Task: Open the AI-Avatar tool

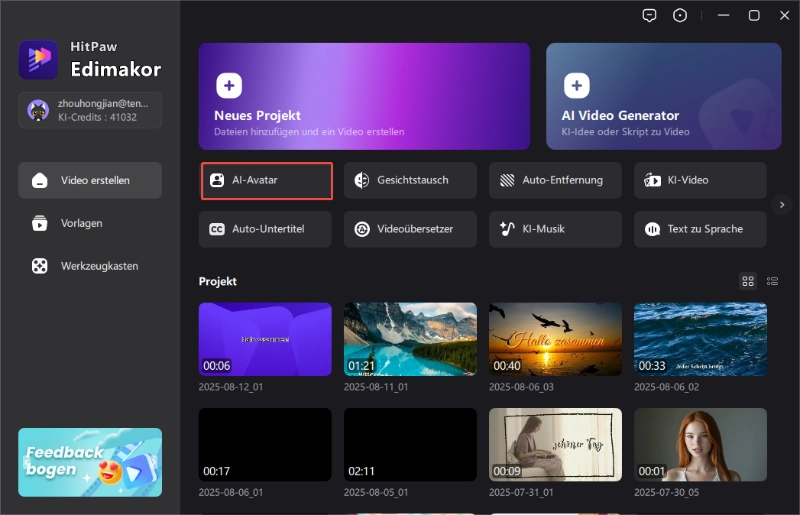Action: pyautogui.click(x=266, y=180)
